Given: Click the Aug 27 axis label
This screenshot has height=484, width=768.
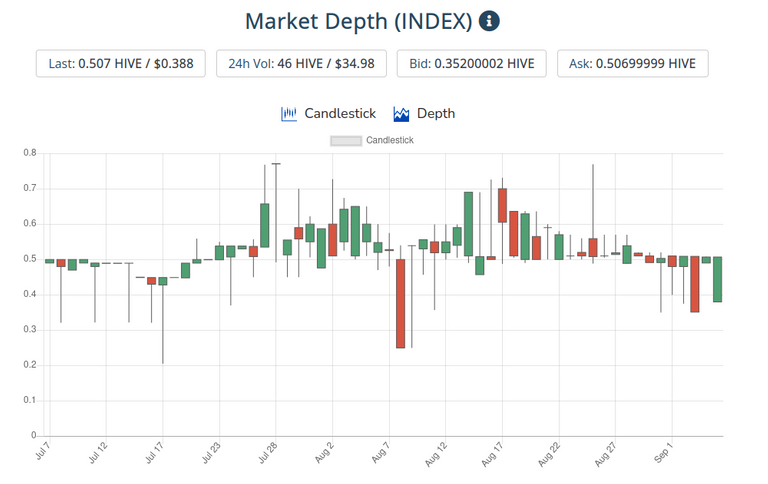Looking at the screenshot, I should tap(606, 454).
